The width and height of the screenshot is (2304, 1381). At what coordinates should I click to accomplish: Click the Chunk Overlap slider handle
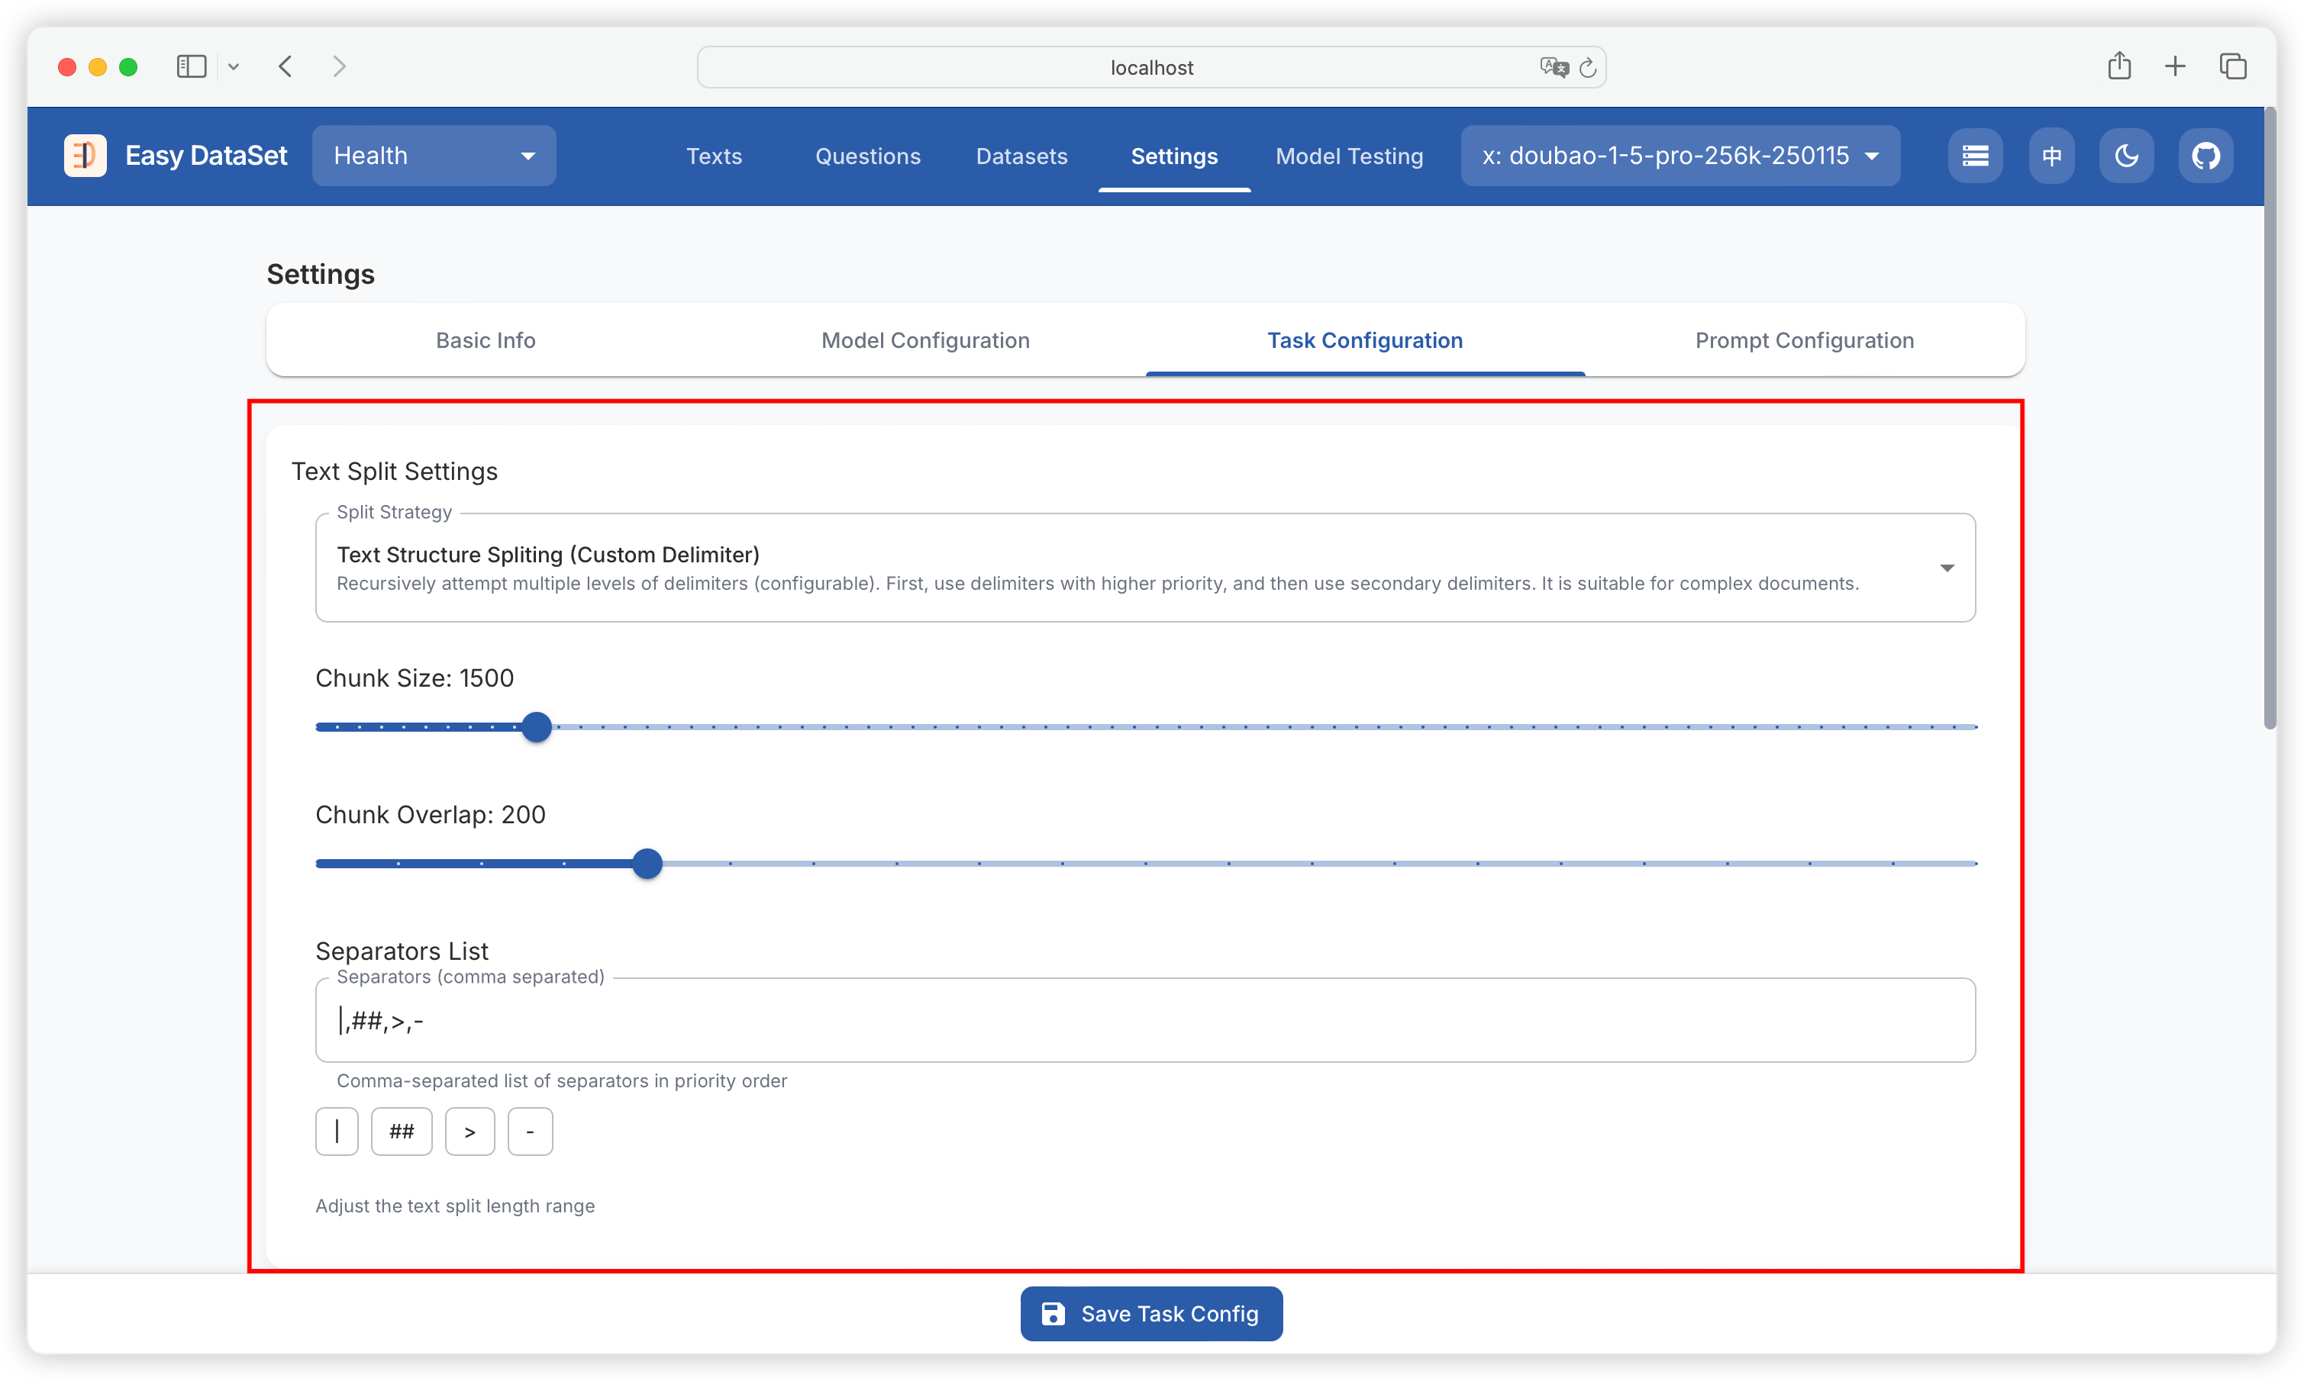tap(648, 863)
